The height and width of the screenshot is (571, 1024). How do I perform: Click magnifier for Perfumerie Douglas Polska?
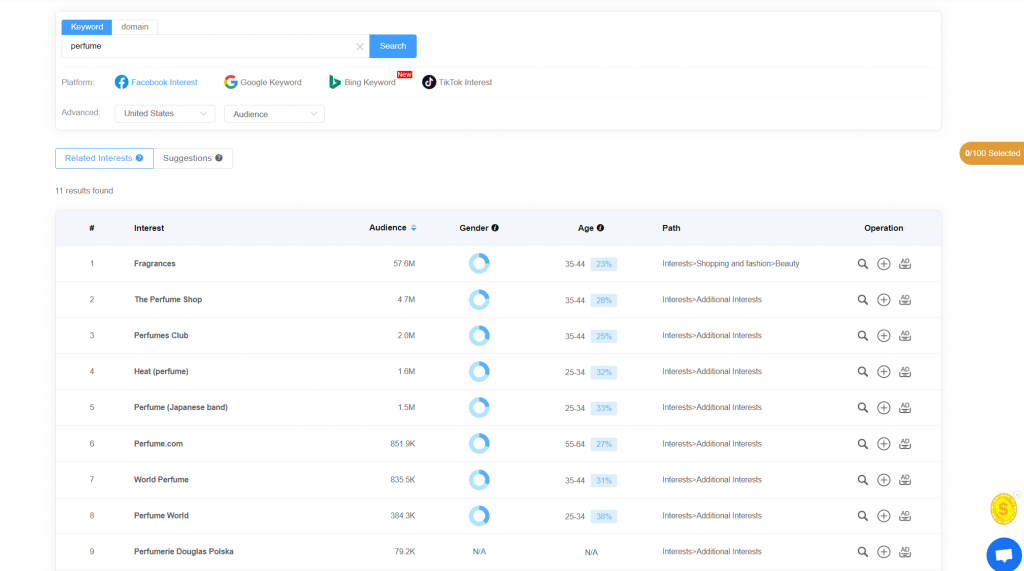(x=863, y=552)
